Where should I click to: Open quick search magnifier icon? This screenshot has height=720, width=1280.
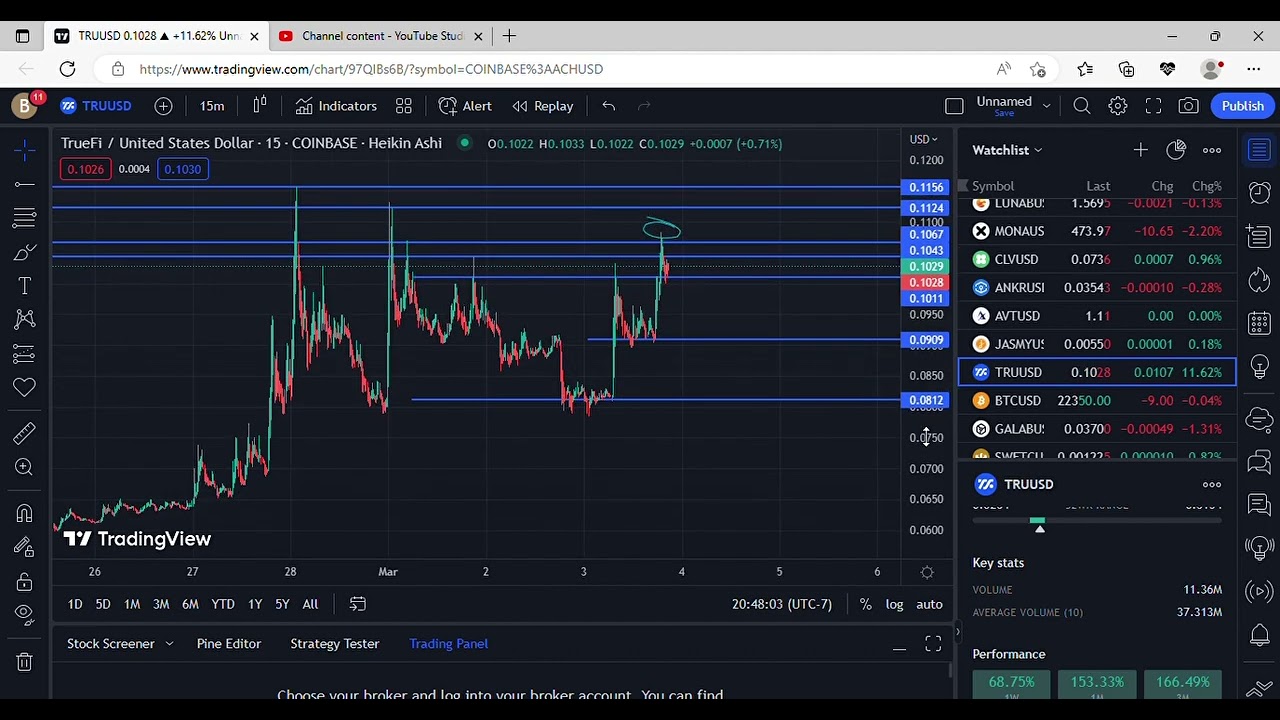(1082, 106)
